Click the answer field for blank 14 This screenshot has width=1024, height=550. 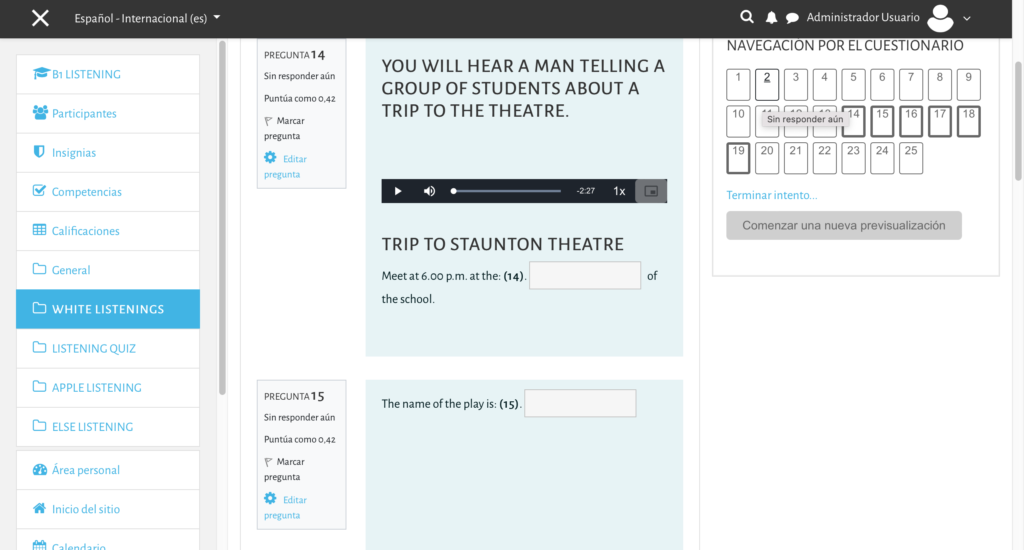pyautogui.click(x=584, y=275)
